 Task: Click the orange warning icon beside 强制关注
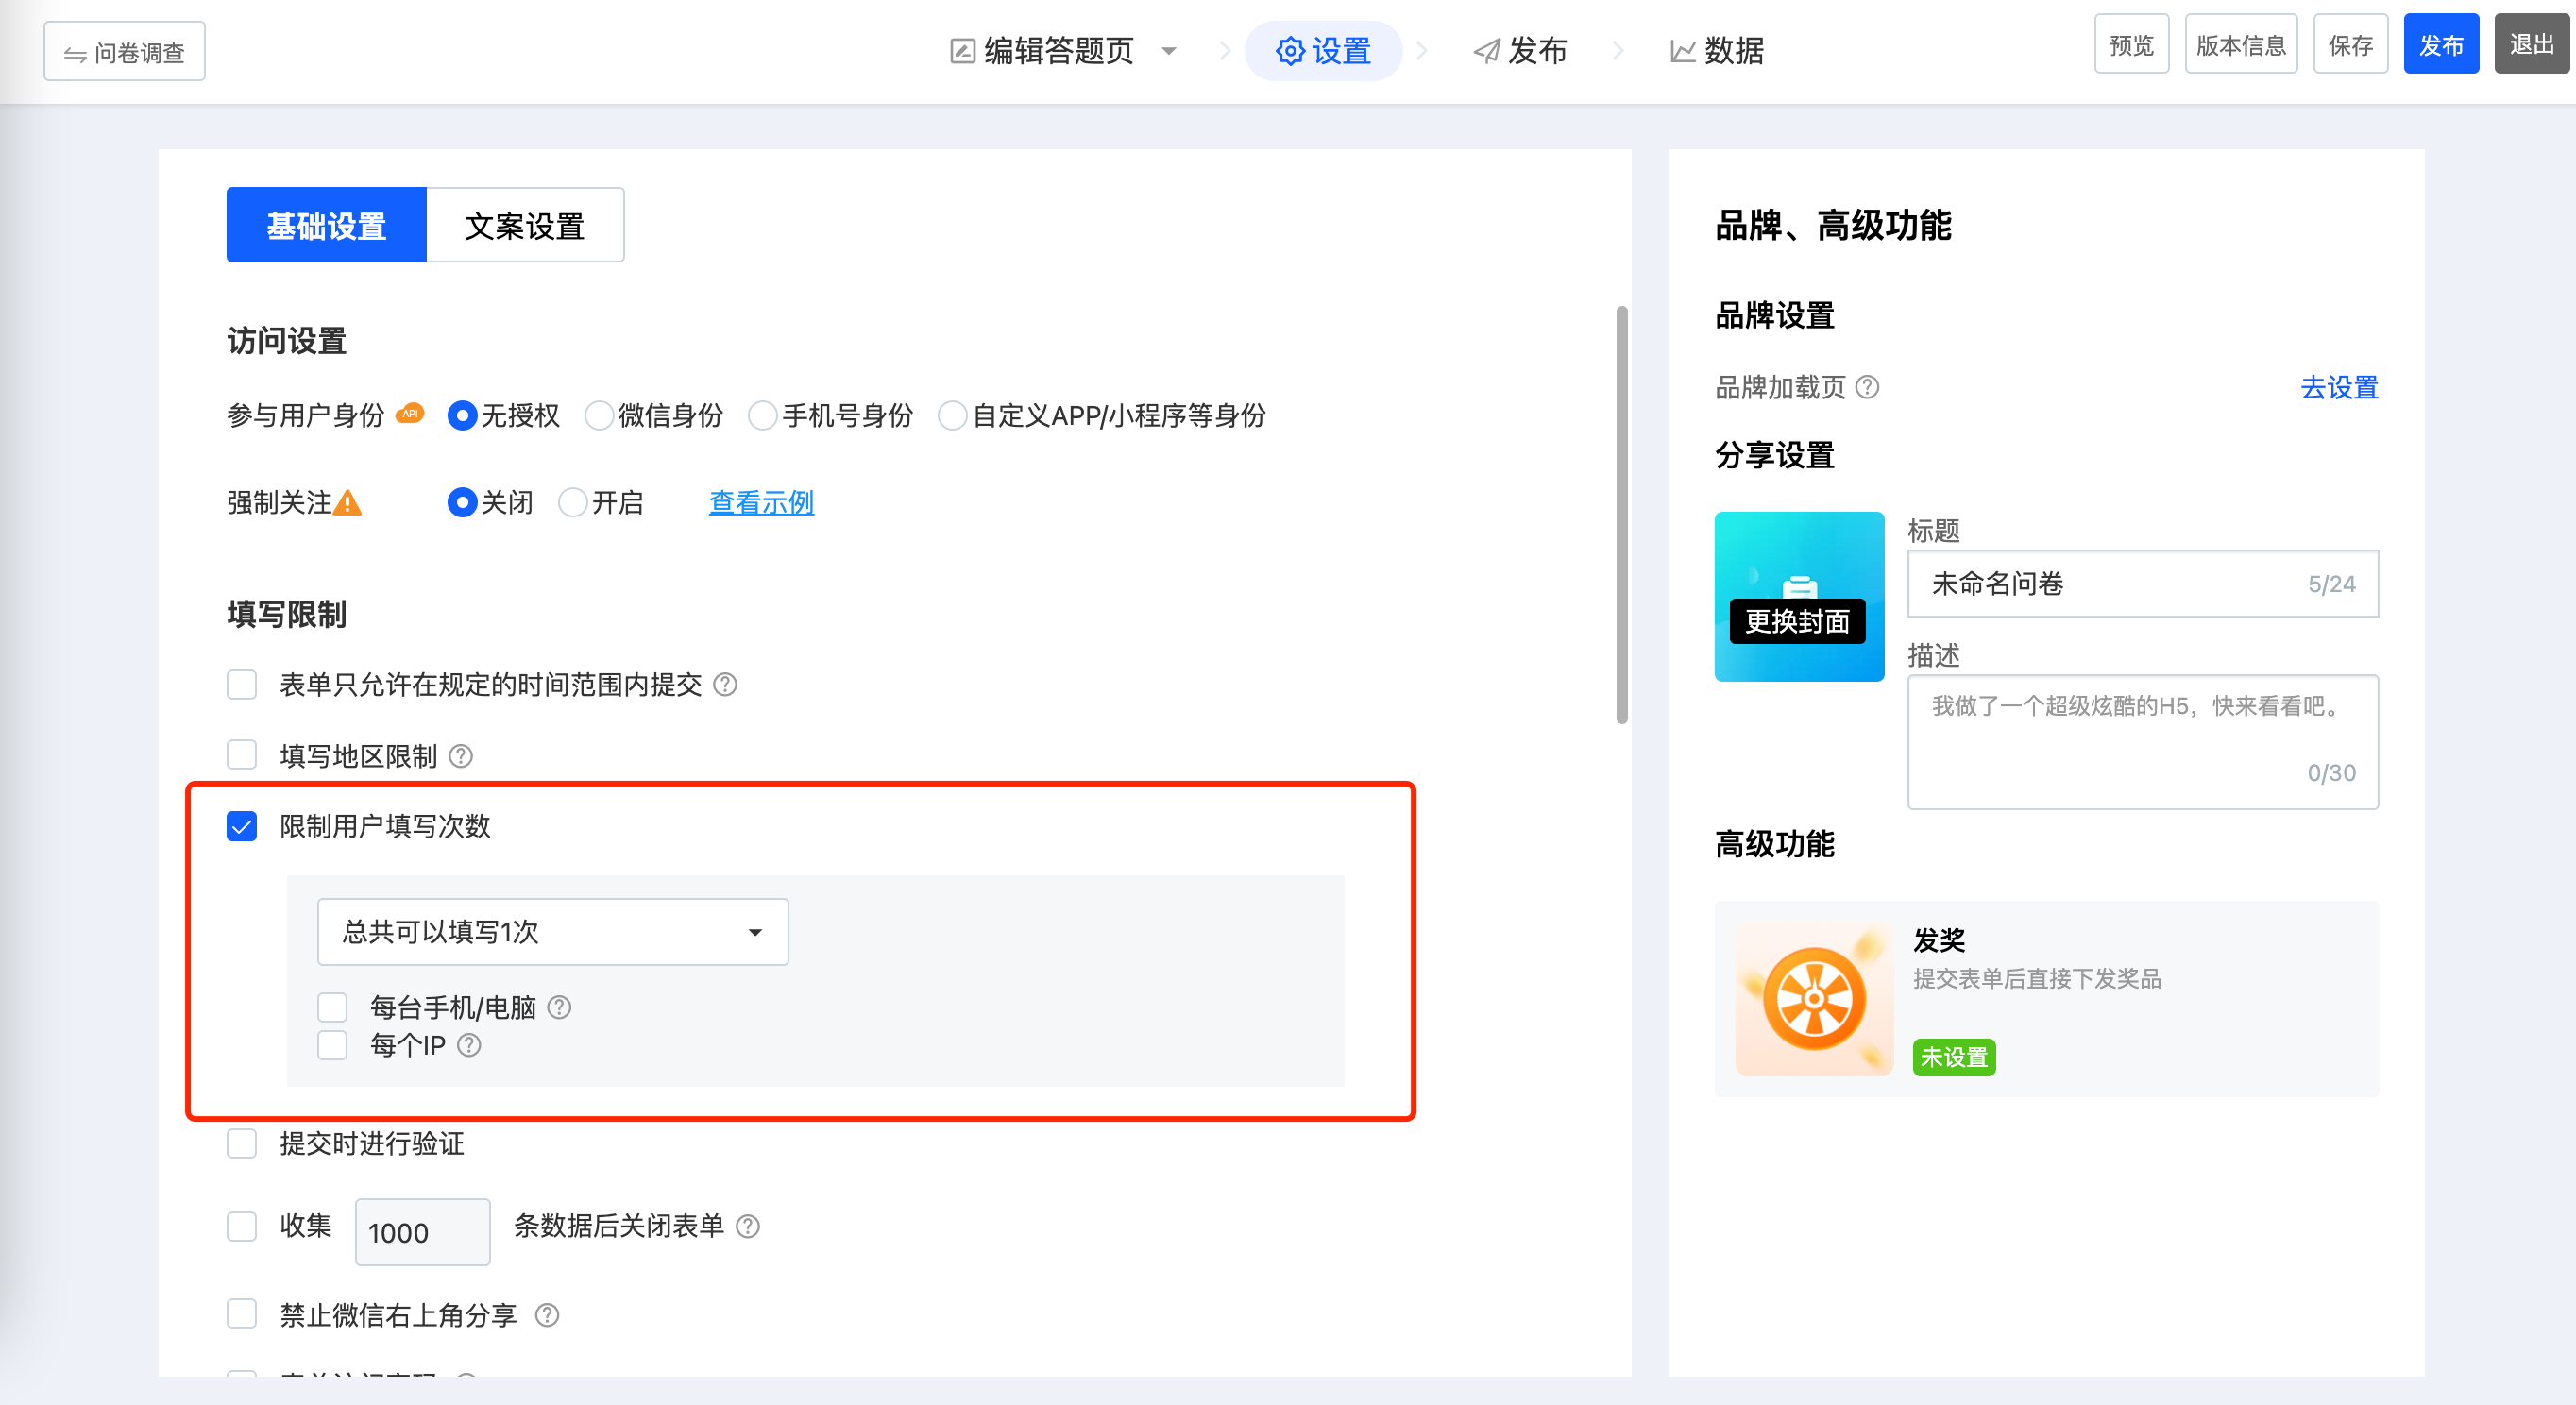pos(347,503)
